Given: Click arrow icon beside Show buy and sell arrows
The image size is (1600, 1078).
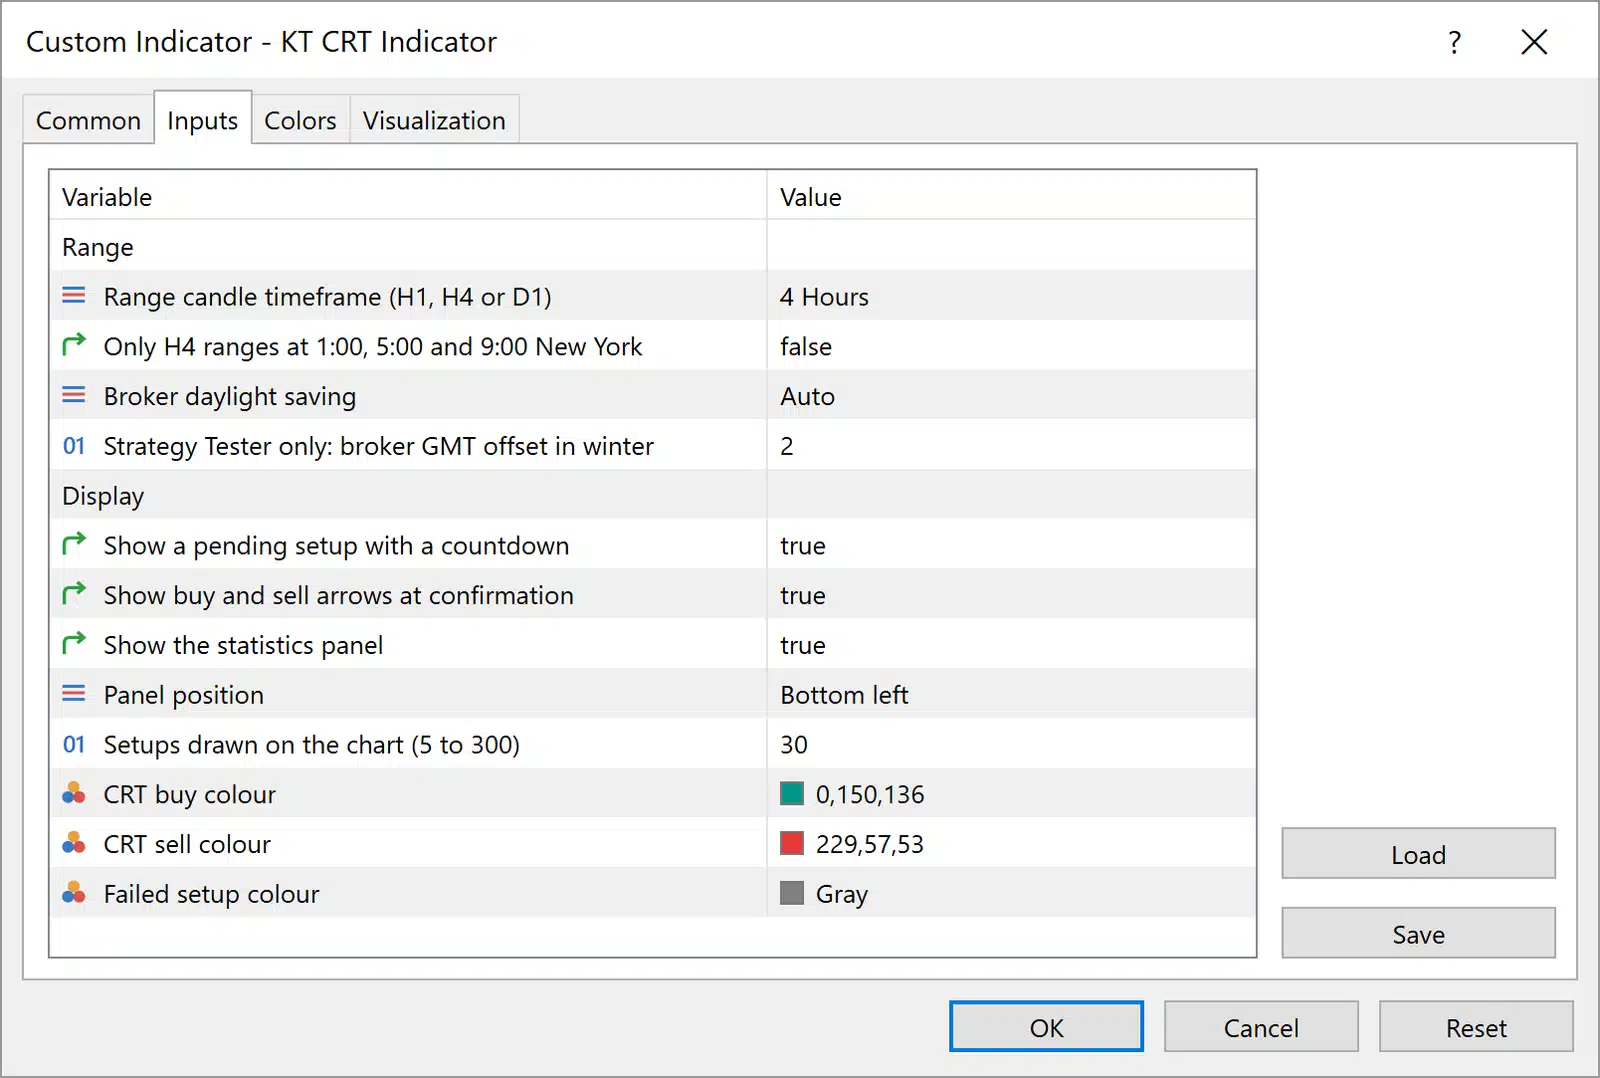Looking at the screenshot, I should 74,594.
